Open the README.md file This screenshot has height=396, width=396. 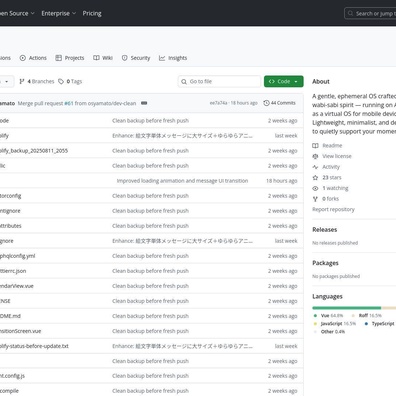[x=10, y=316]
